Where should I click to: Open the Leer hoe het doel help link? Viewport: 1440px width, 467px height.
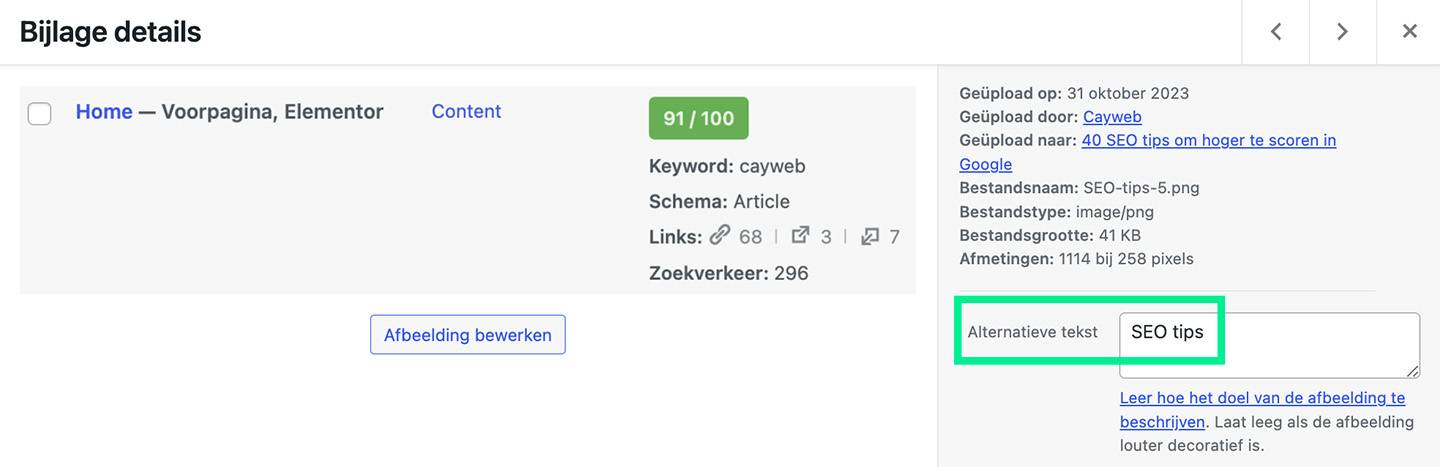[x=1262, y=409]
